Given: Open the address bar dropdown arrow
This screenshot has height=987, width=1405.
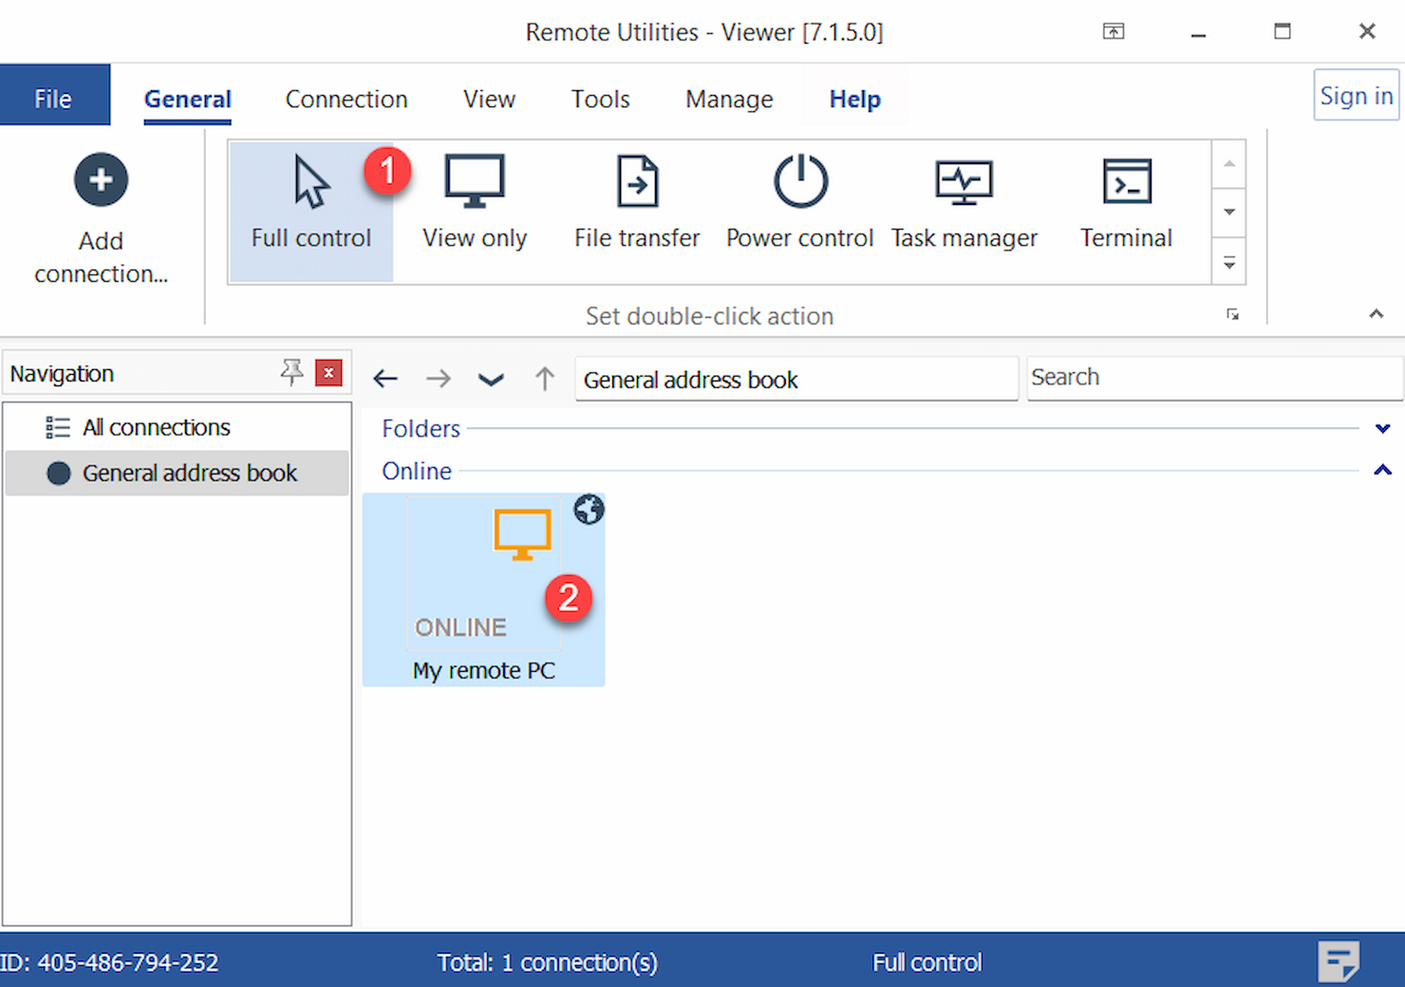Looking at the screenshot, I should [491, 379].
